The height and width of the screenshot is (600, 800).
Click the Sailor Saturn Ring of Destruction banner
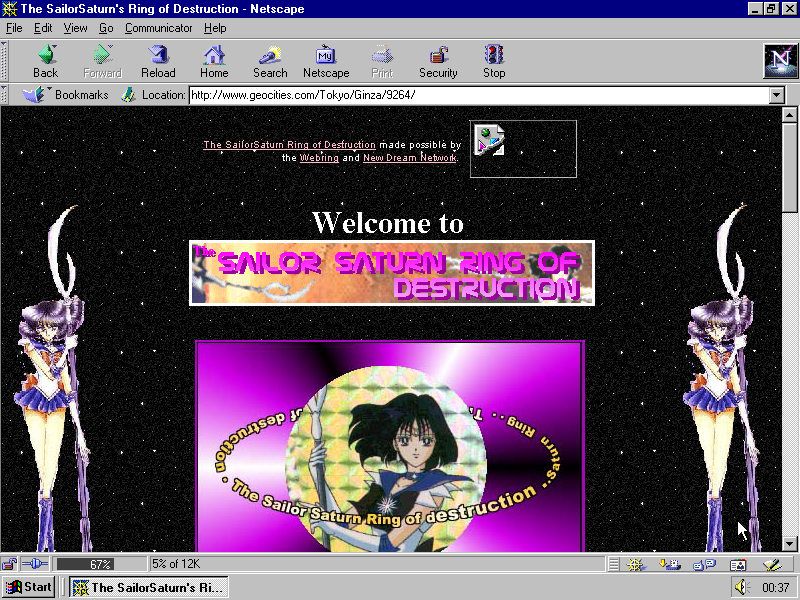coord(392,273)
